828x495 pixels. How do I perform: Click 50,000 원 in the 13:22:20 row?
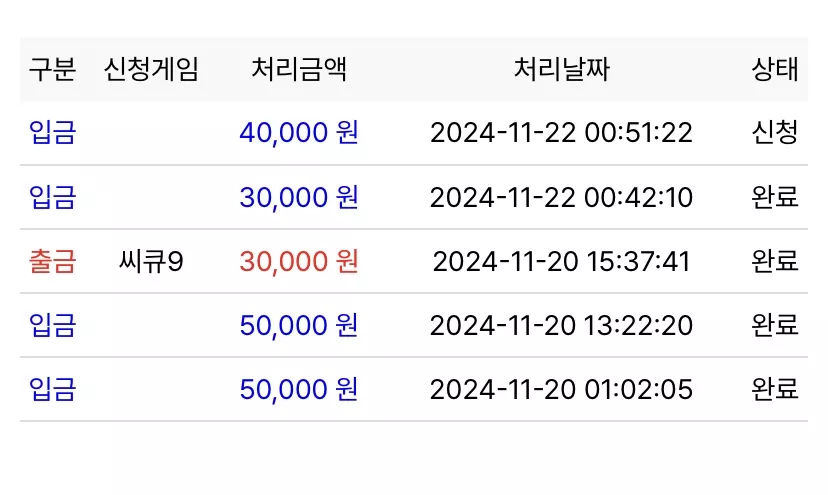pyautogui.click(x=299, y=325)
